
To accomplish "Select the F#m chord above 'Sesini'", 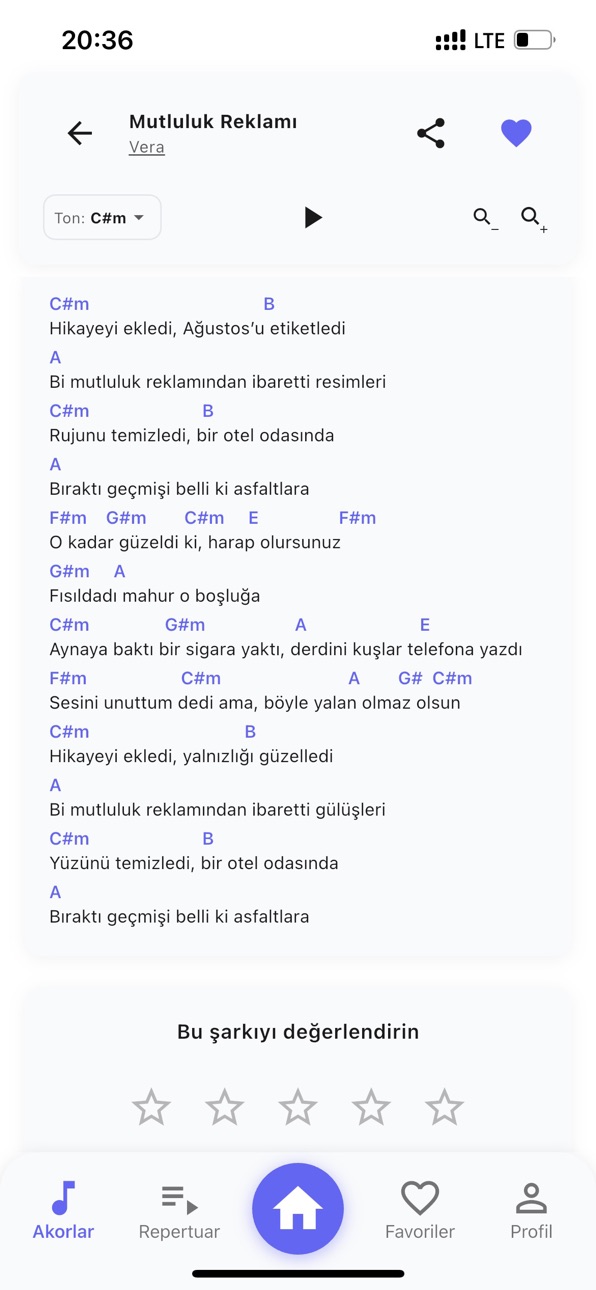I will click(68, 678).
